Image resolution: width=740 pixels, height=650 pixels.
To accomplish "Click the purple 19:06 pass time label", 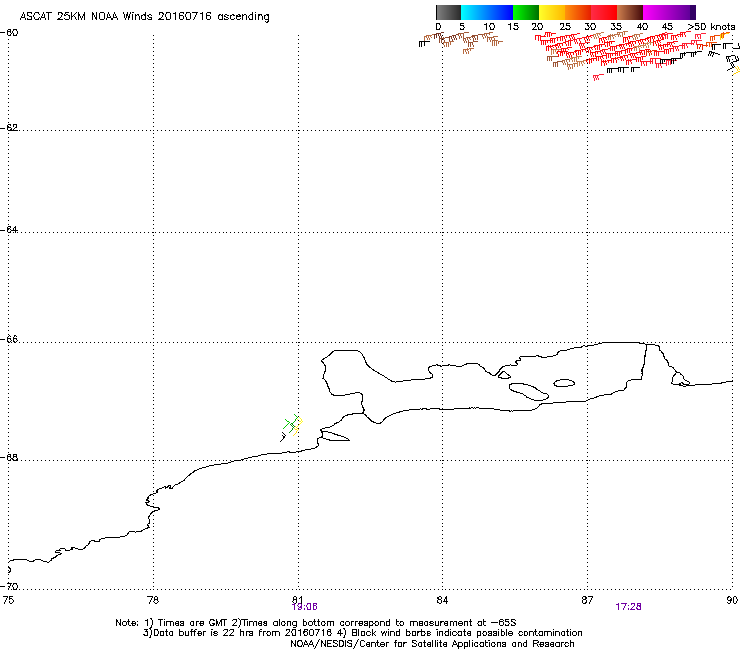I will [304, 607].
